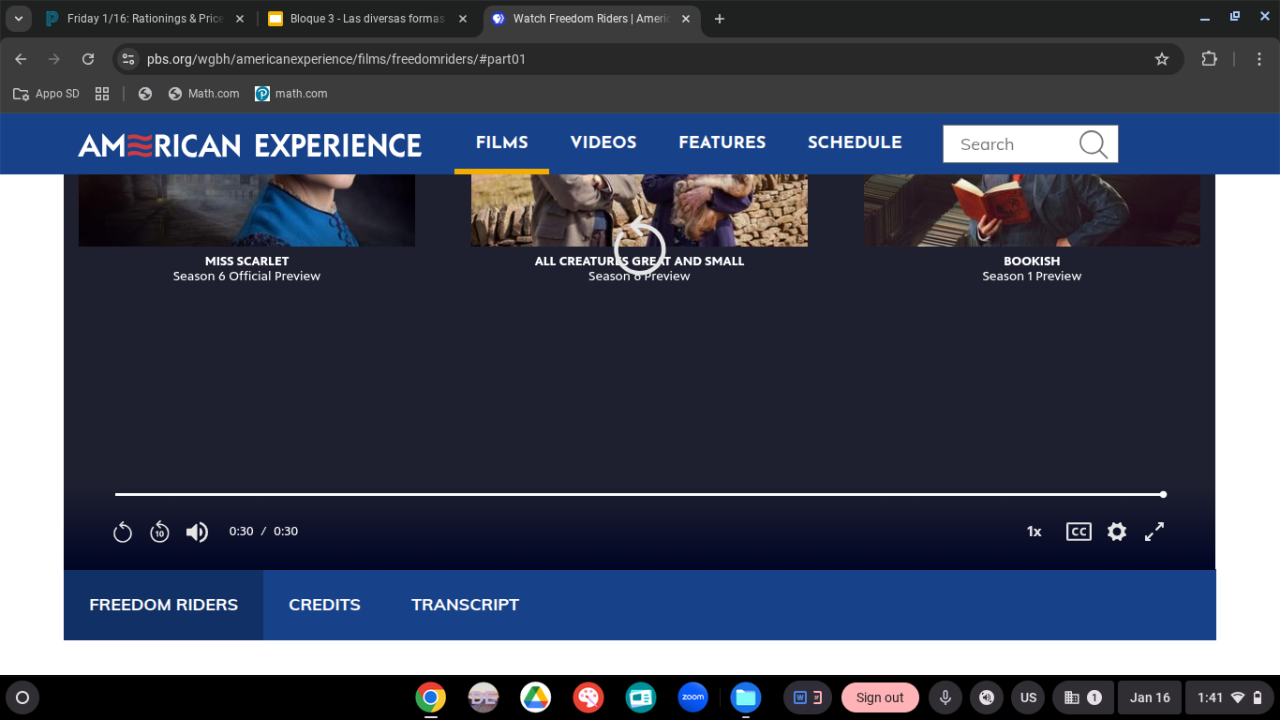1280x720 pixels.
Task: Open Google Drive from the shelf
Action: (536, 698)
